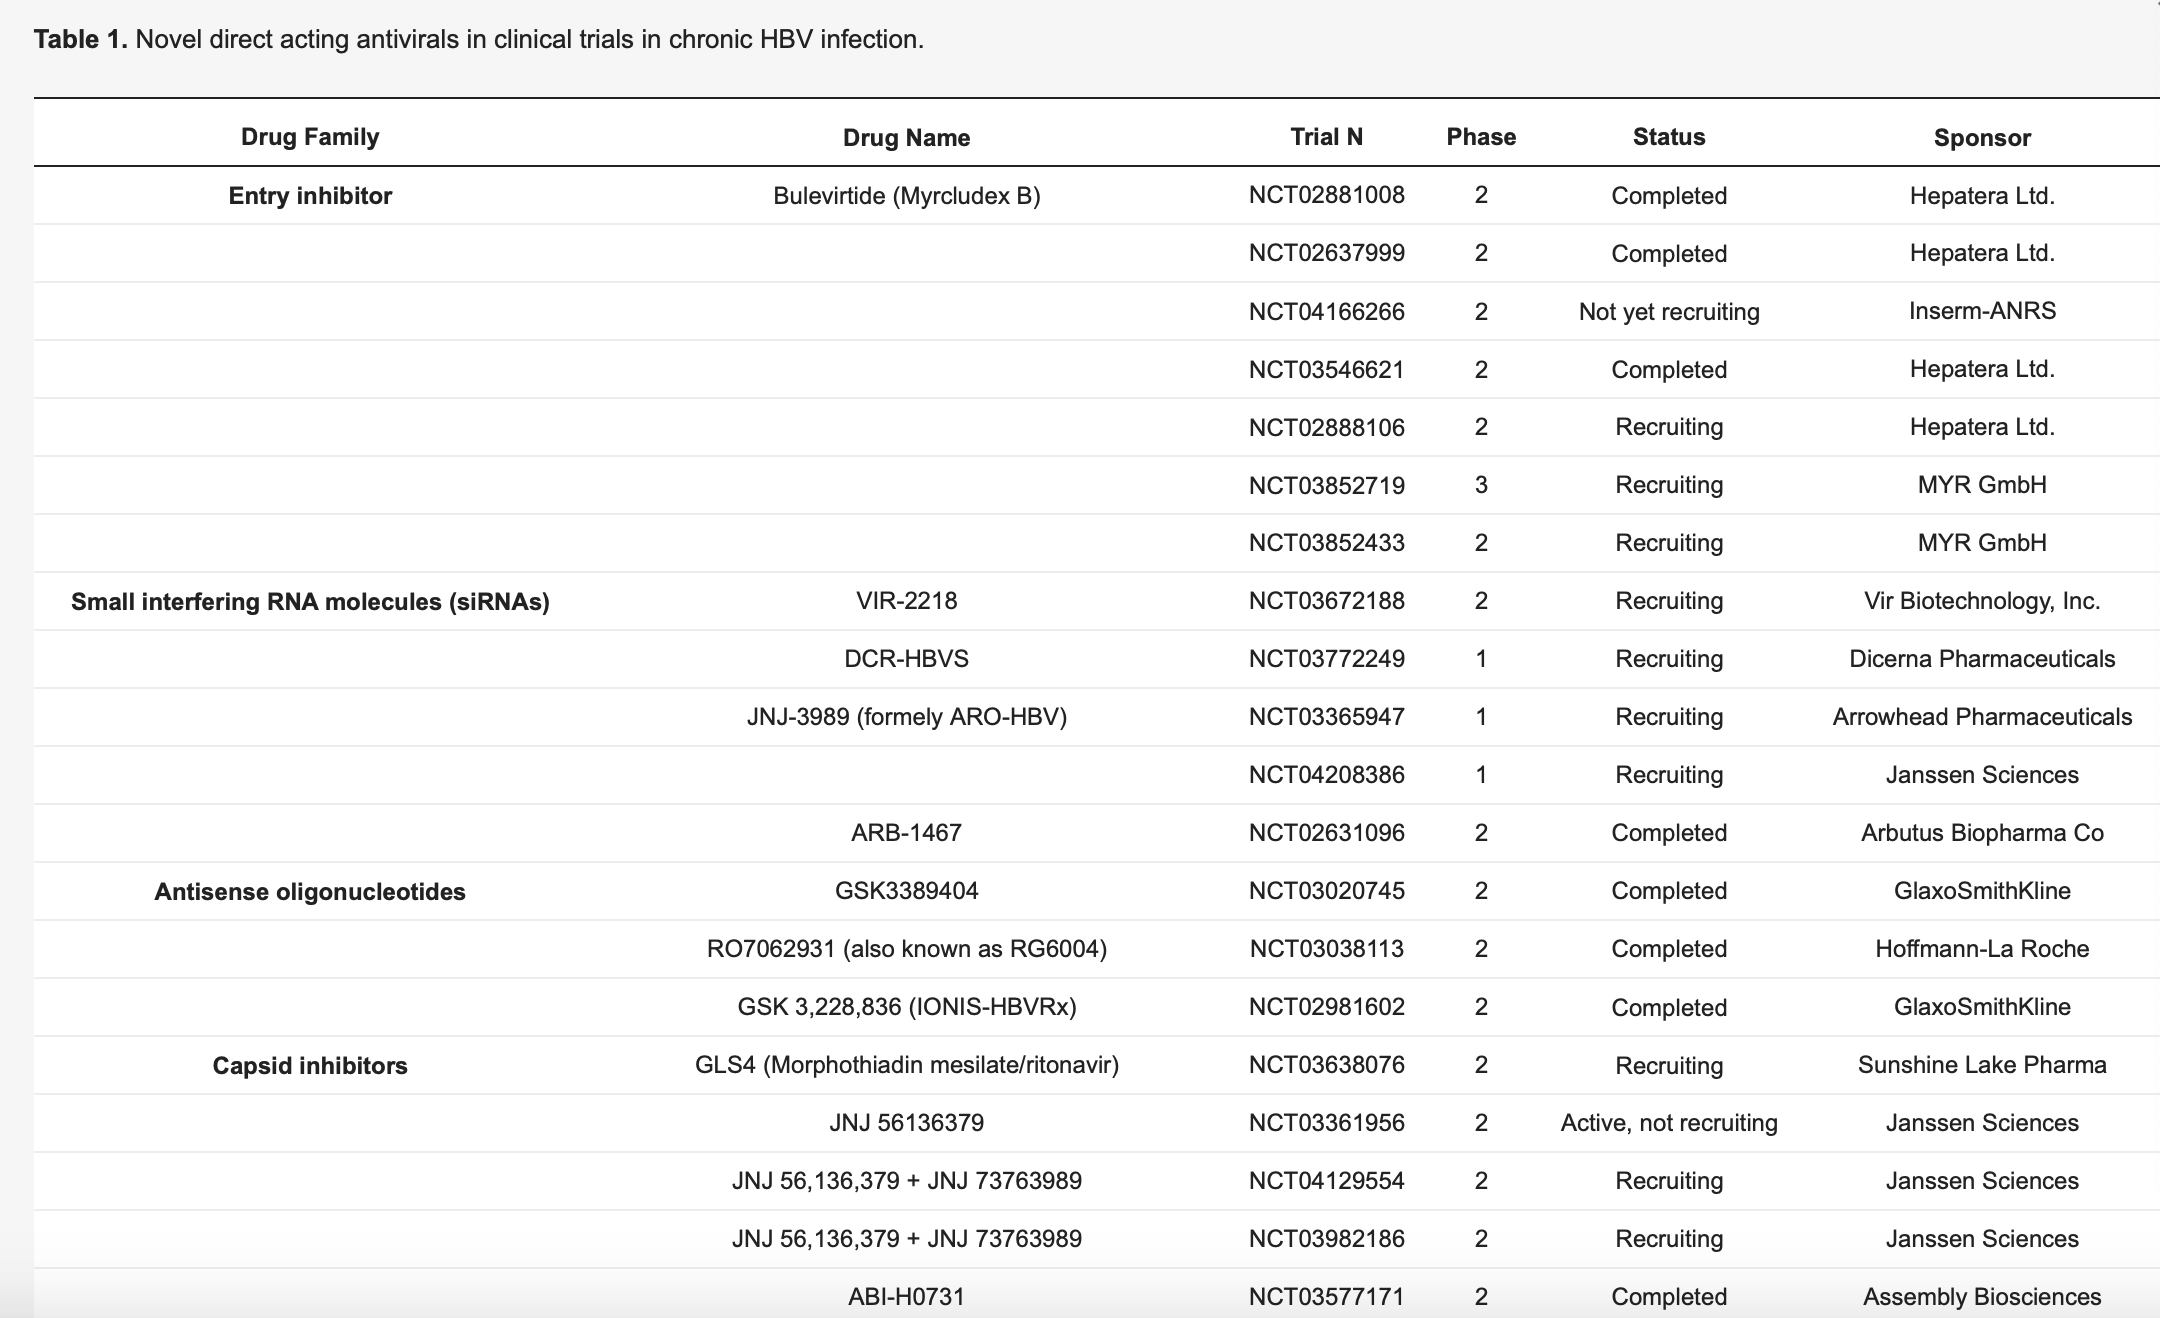Select trial number NCT02888106
2160x1318 pixels.
pyautogui.click(x=1327, y=427)
